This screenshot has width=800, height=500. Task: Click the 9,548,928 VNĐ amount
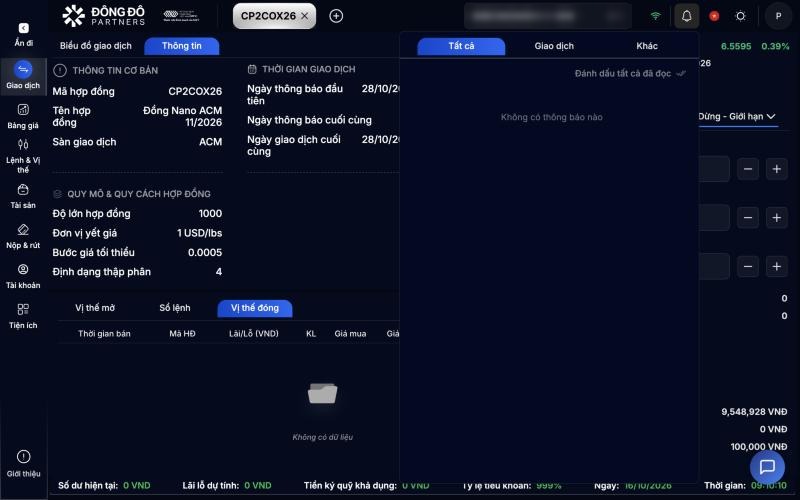tap(754, 412)
